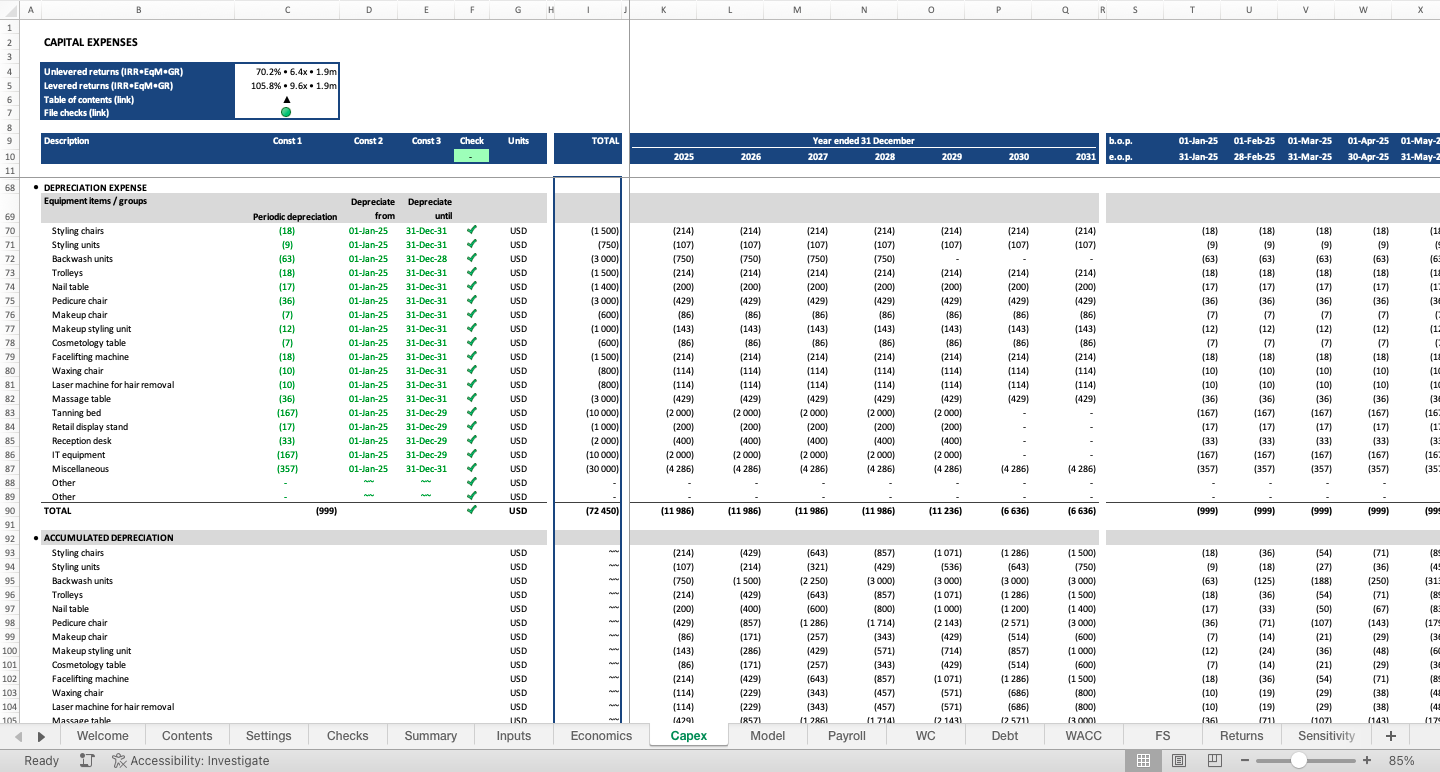The height and width of the screenshot is (772, 1440).
Task: Click the Laser machine for hair removal label in row 81
Action: [113, 384]
